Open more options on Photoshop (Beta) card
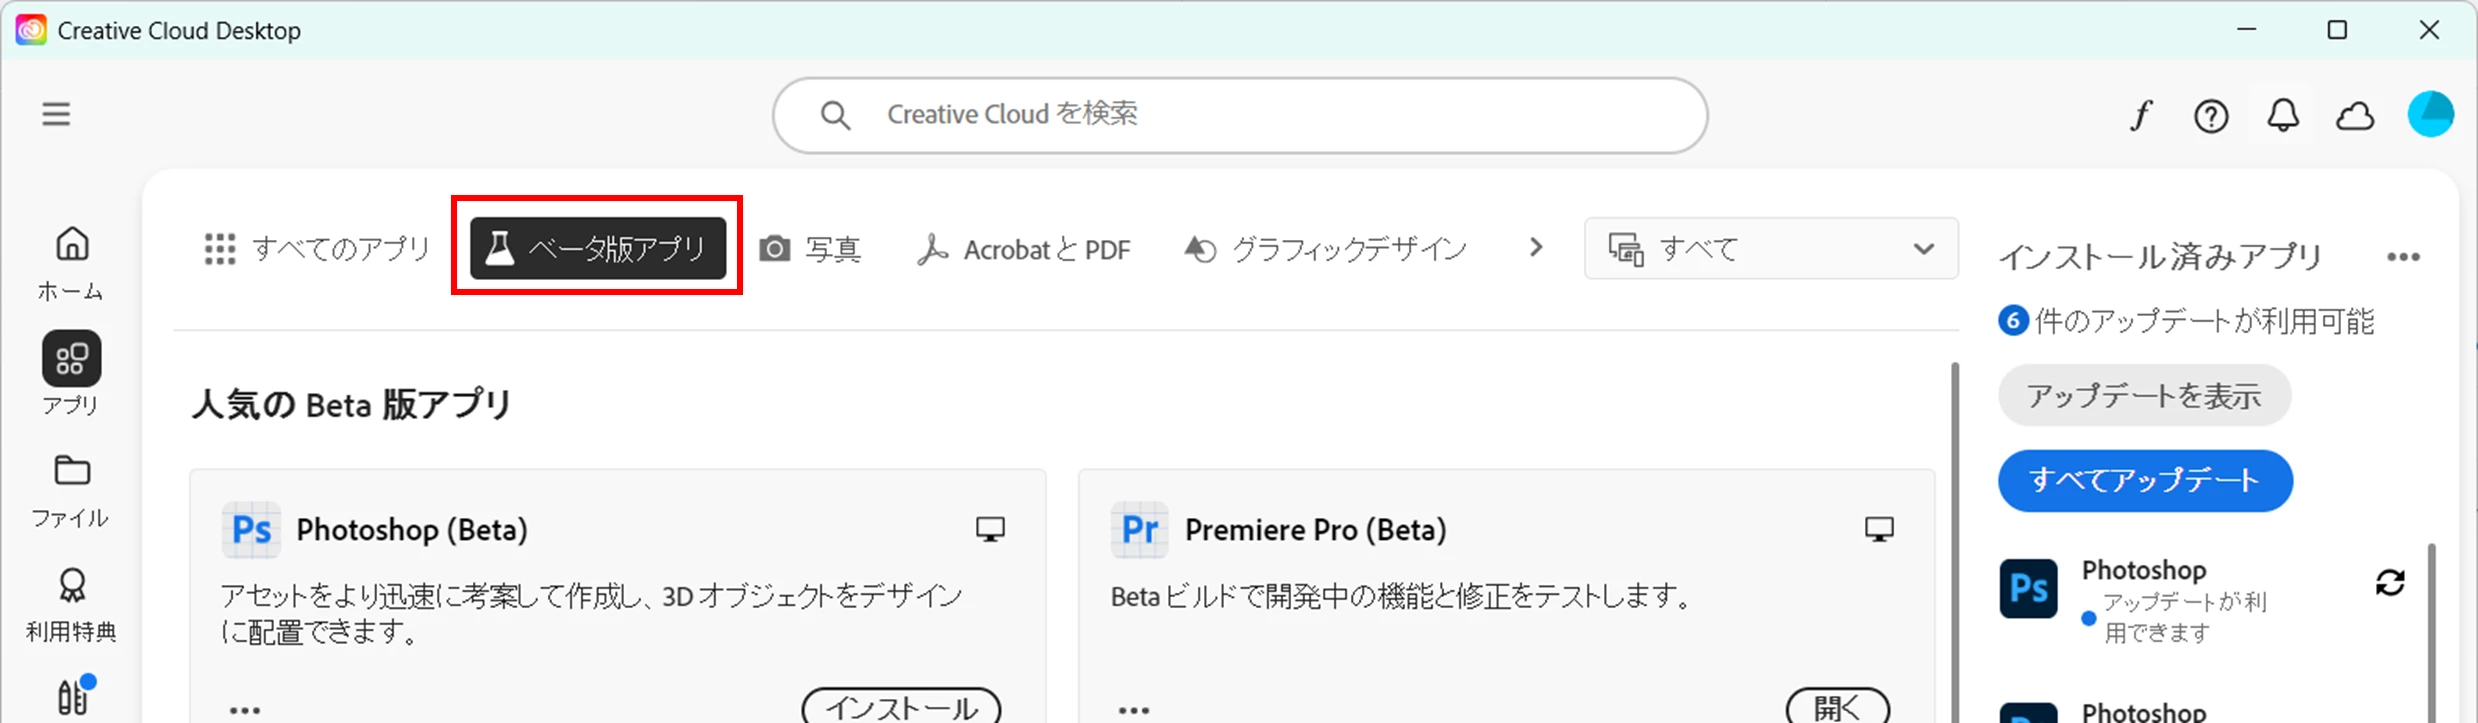2478x723 pixels. [x=245, y=710]
